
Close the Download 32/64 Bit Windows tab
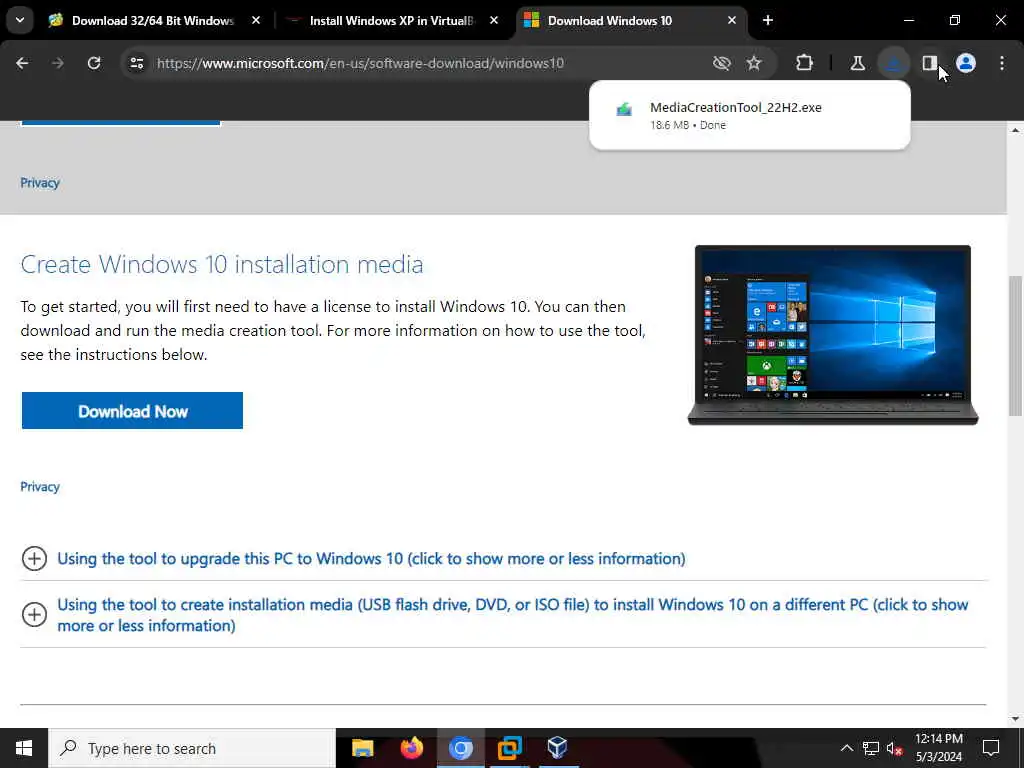point(256,21)
